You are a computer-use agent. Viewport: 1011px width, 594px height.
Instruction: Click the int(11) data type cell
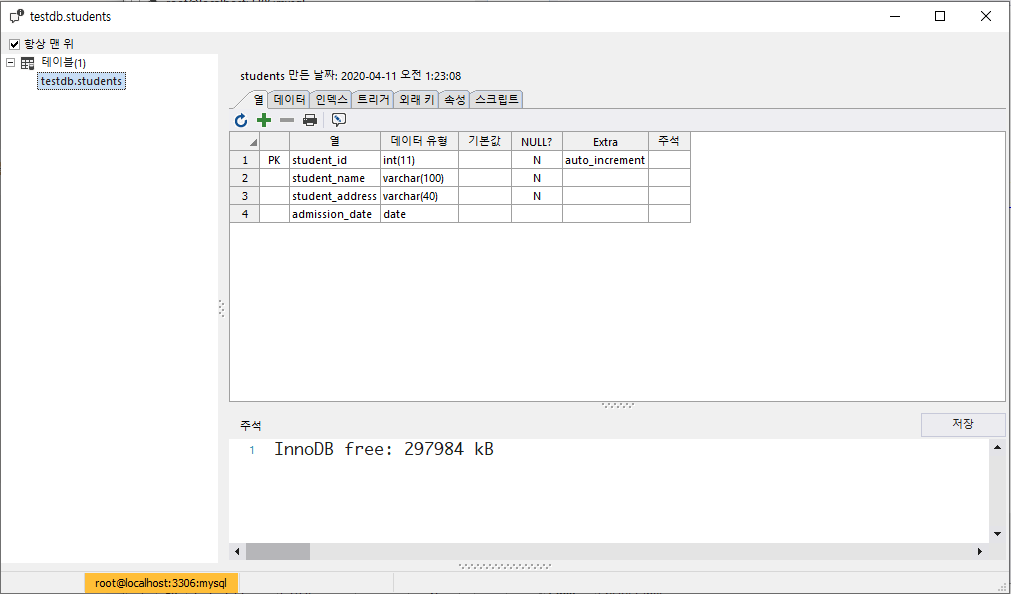(419, 160)
